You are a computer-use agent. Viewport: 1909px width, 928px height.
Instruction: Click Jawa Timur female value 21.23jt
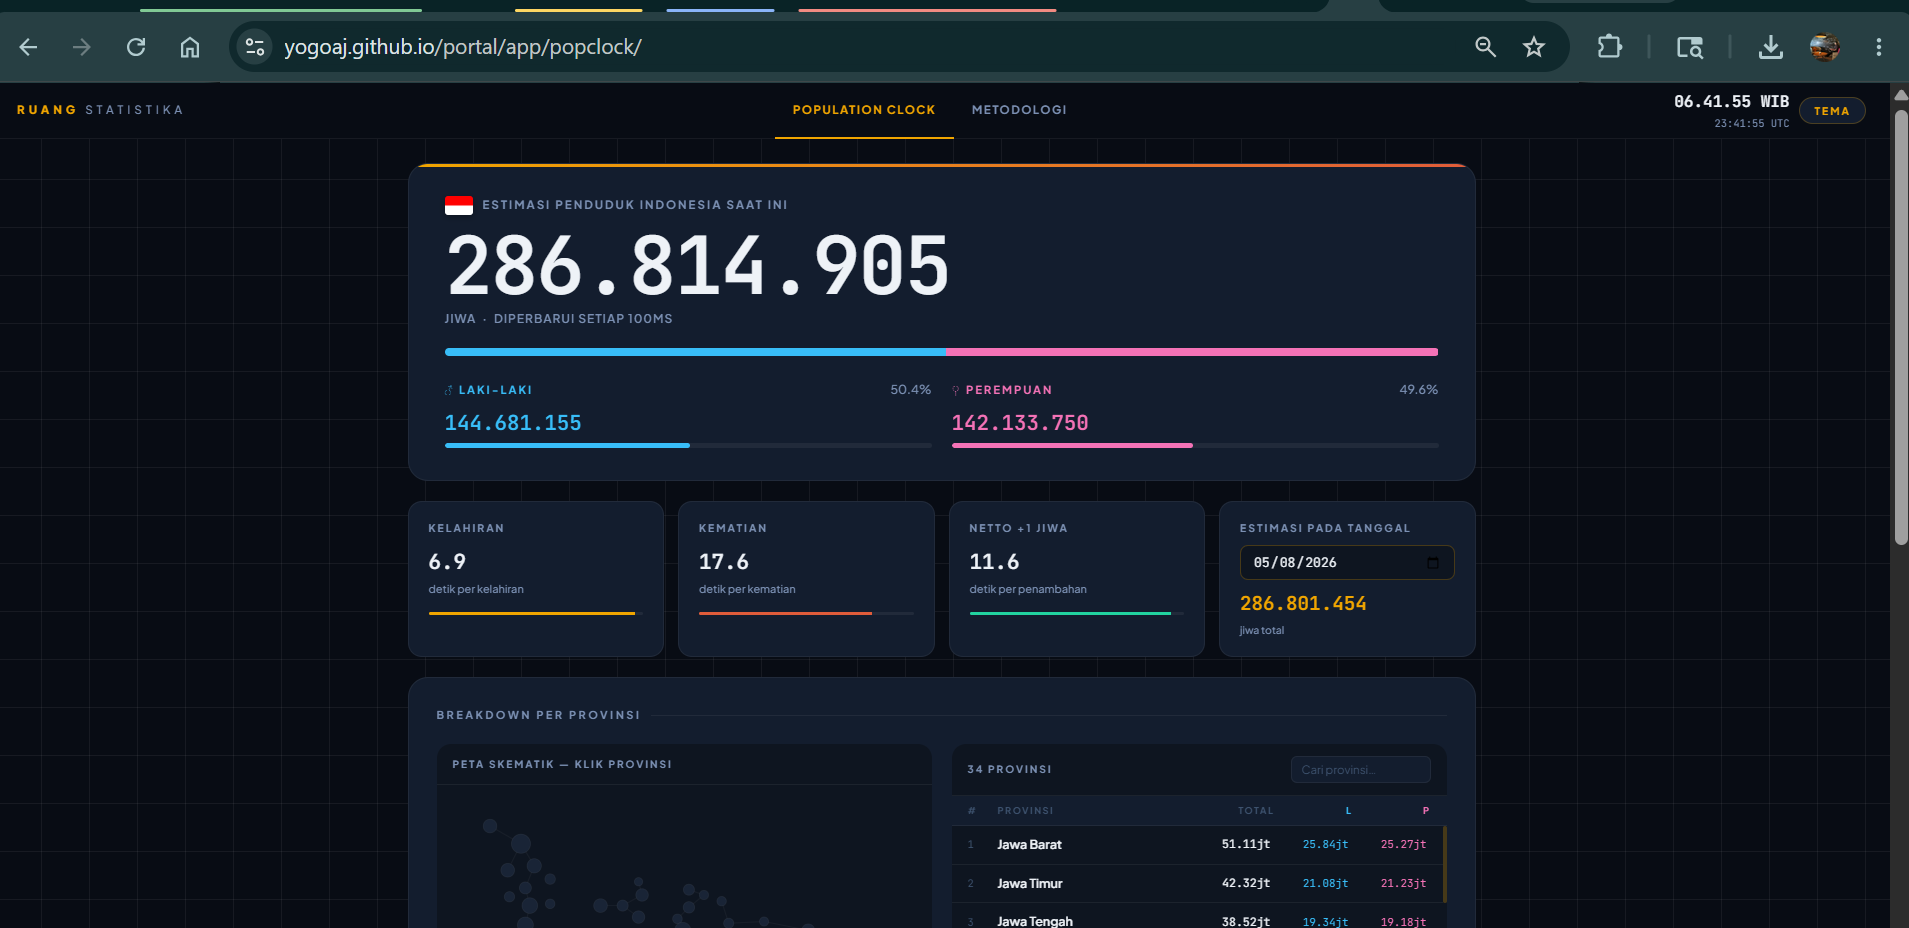click(1403, 884)
